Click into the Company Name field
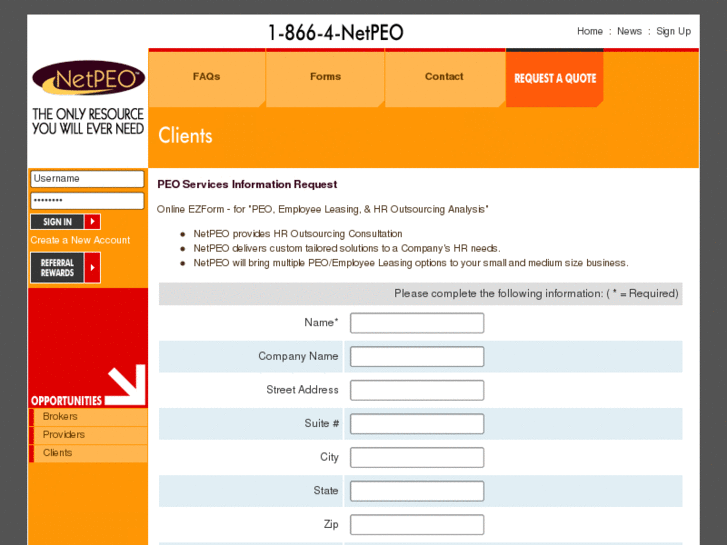 (x=417, y=357)
